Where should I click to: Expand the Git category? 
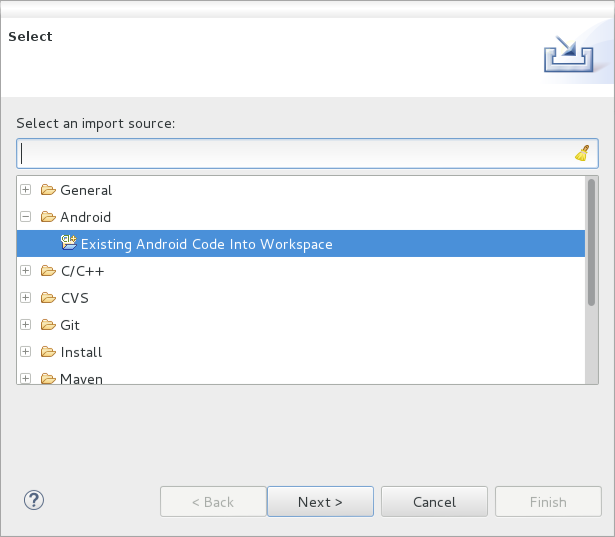pos(25,325)
